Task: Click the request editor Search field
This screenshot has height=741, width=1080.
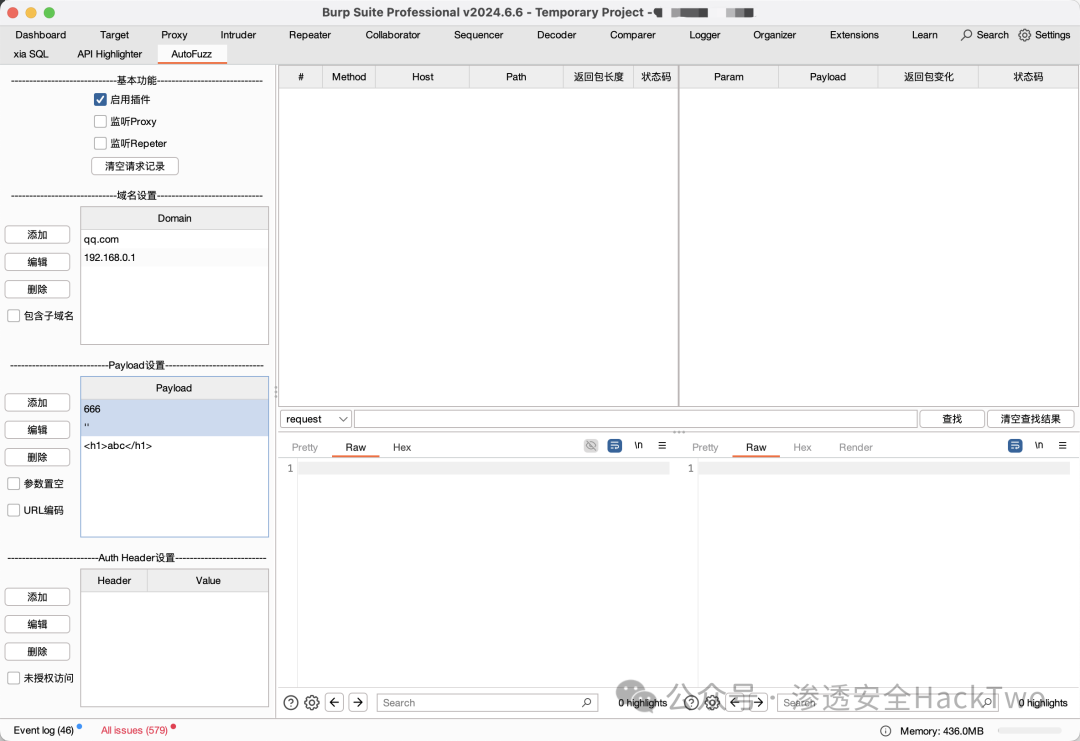Action: [486, 702]
